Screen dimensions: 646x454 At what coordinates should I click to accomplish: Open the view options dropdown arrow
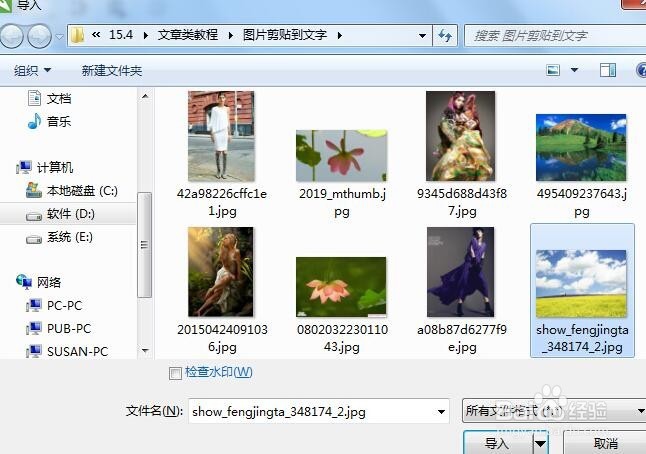tap(574, 70)
